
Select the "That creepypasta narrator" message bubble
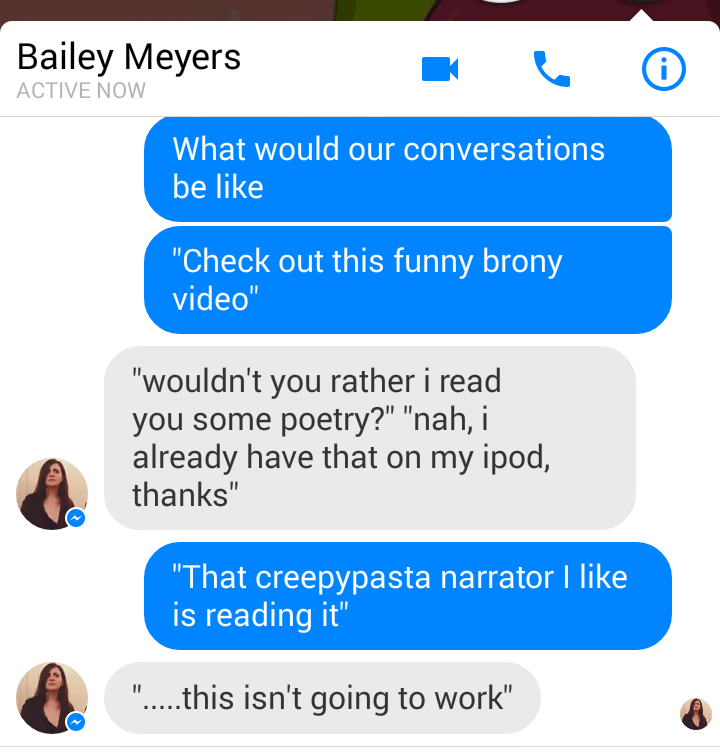[408, 596]
